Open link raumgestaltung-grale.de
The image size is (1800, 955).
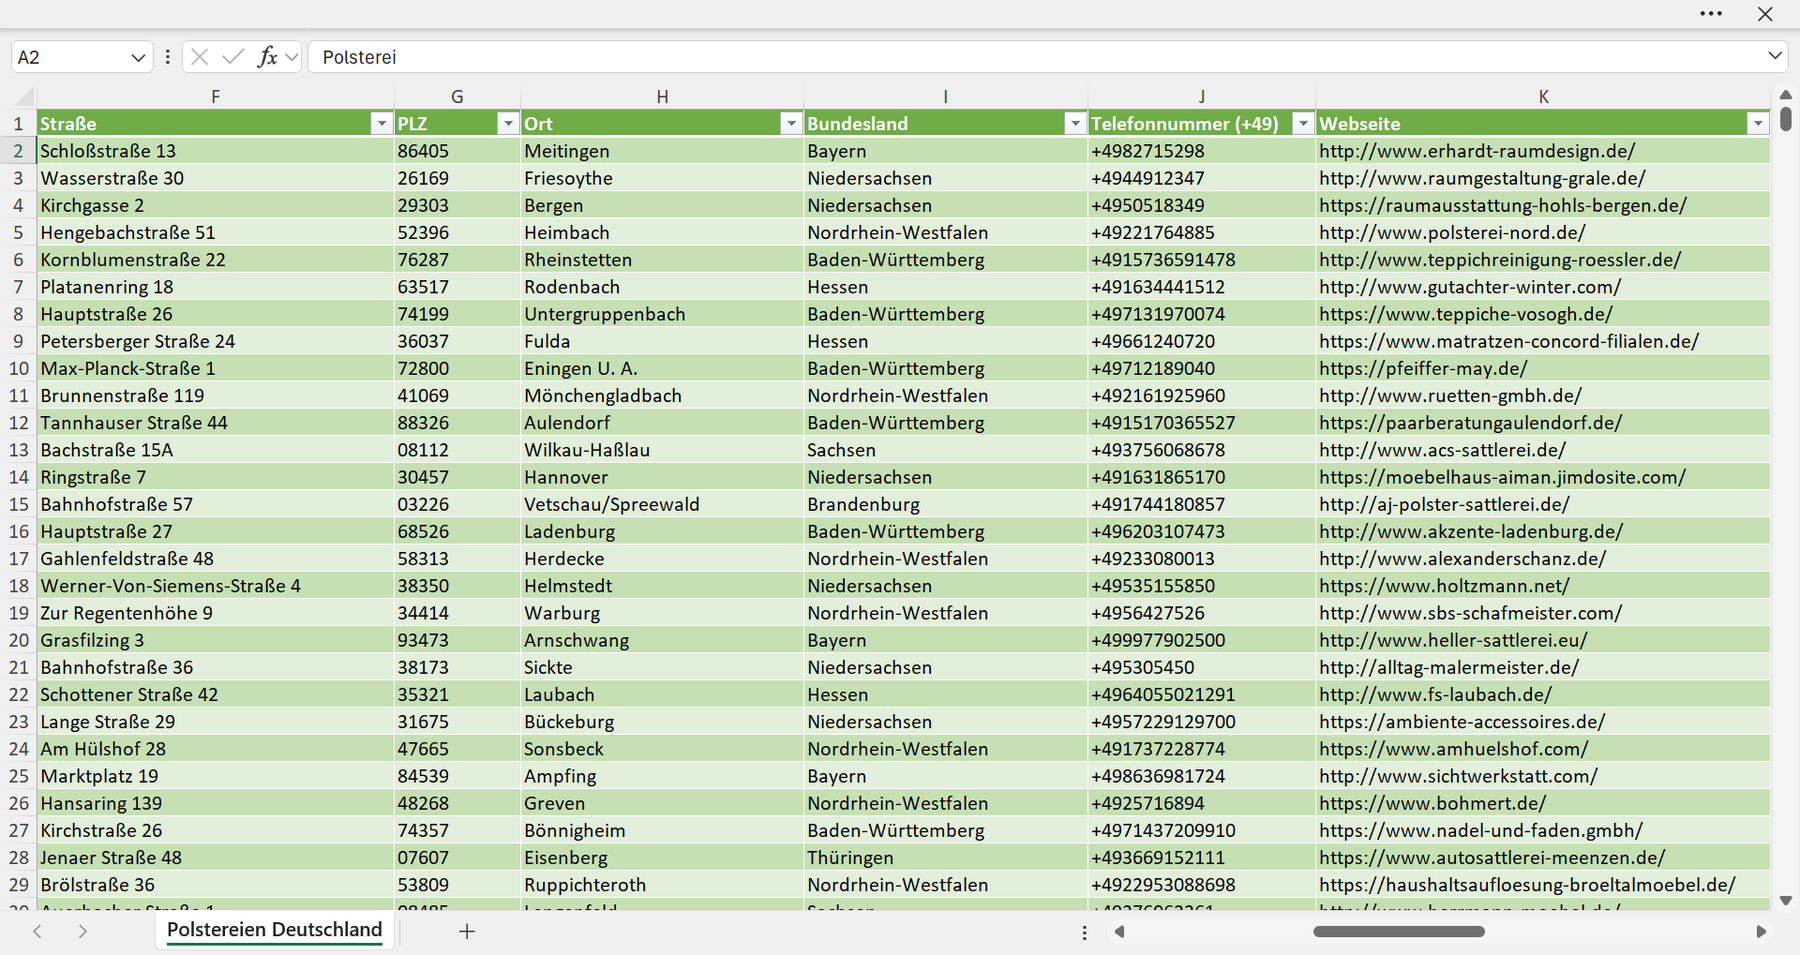pos(1482,178)
